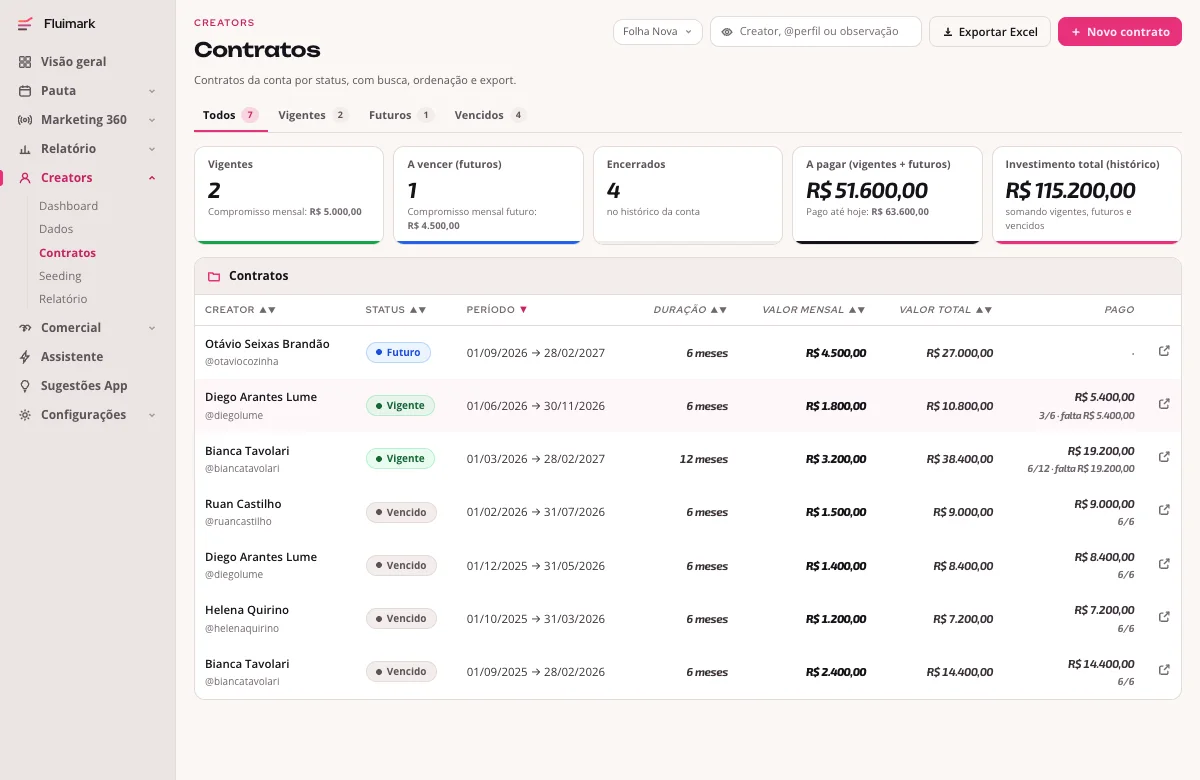Open Visão geral grid icon
Screen dimensions: 1200x780
click(x=25, y=62)
